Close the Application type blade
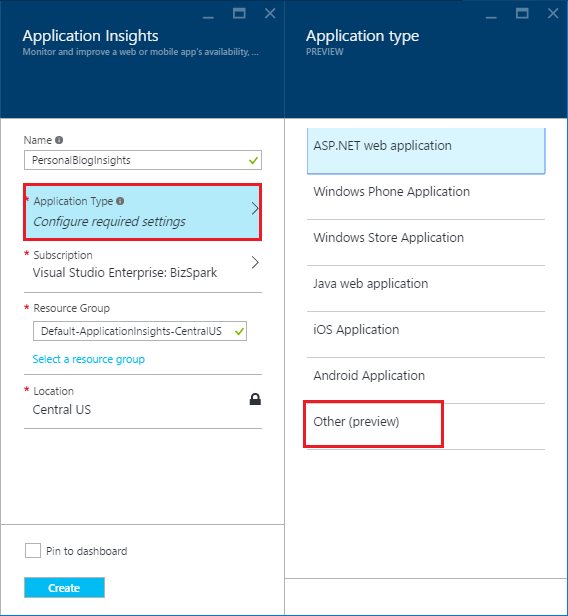The image size is (568, 616). click(553, 13)
